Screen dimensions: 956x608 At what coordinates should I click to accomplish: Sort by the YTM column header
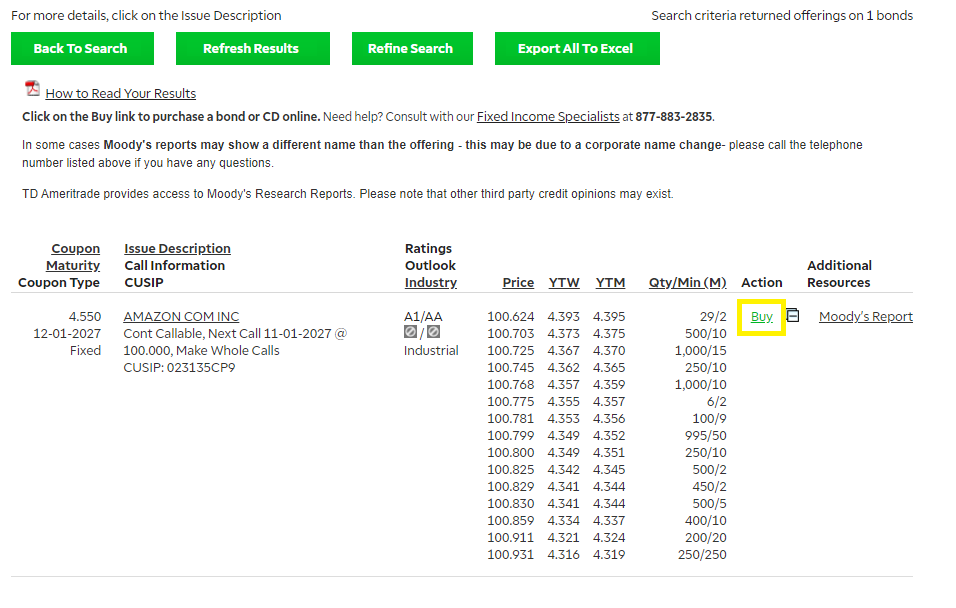pyautogui.click(x=610, y=283)
